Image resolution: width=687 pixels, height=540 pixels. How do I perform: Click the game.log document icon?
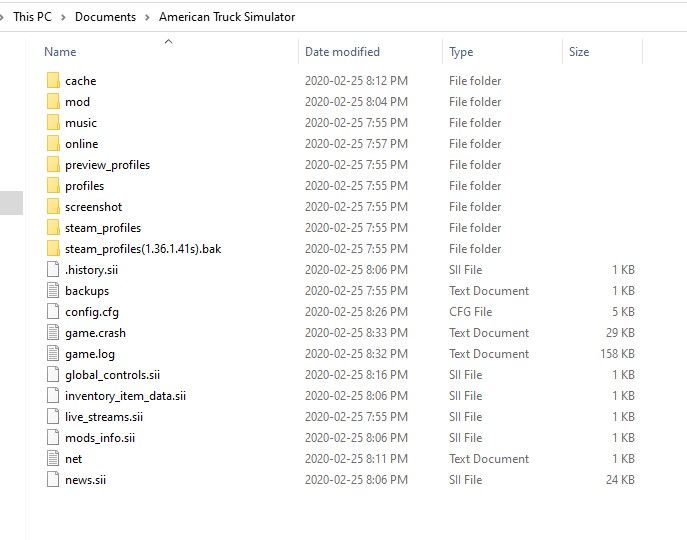click(53, 354)
